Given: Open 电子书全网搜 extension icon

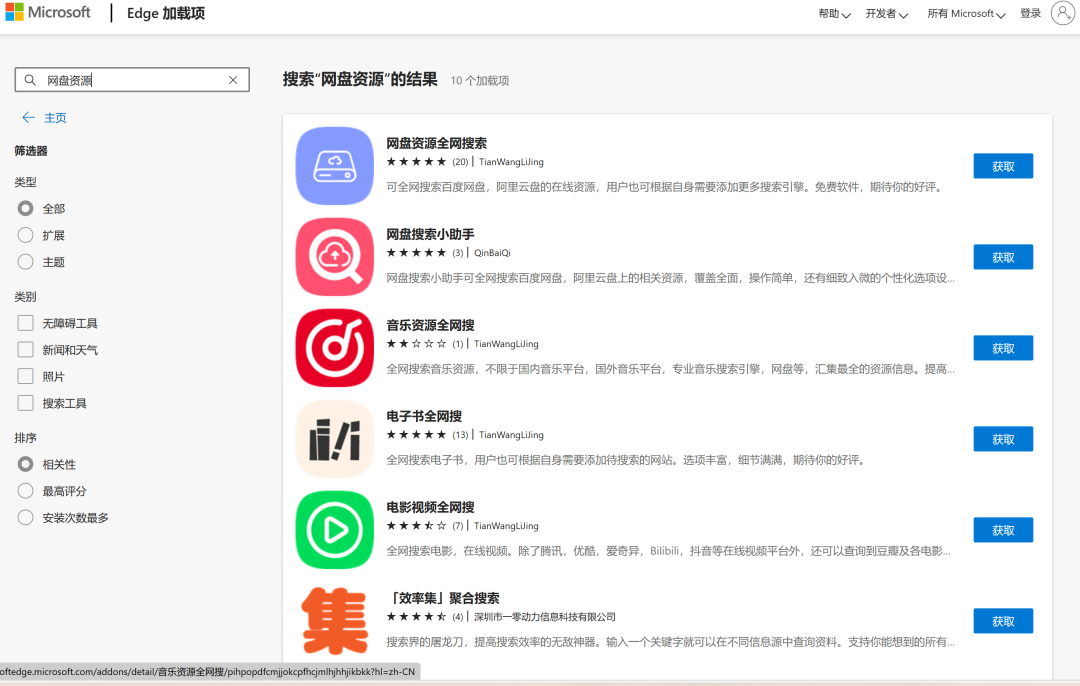Looking at the screenshot, I should (x=335, y=439).
